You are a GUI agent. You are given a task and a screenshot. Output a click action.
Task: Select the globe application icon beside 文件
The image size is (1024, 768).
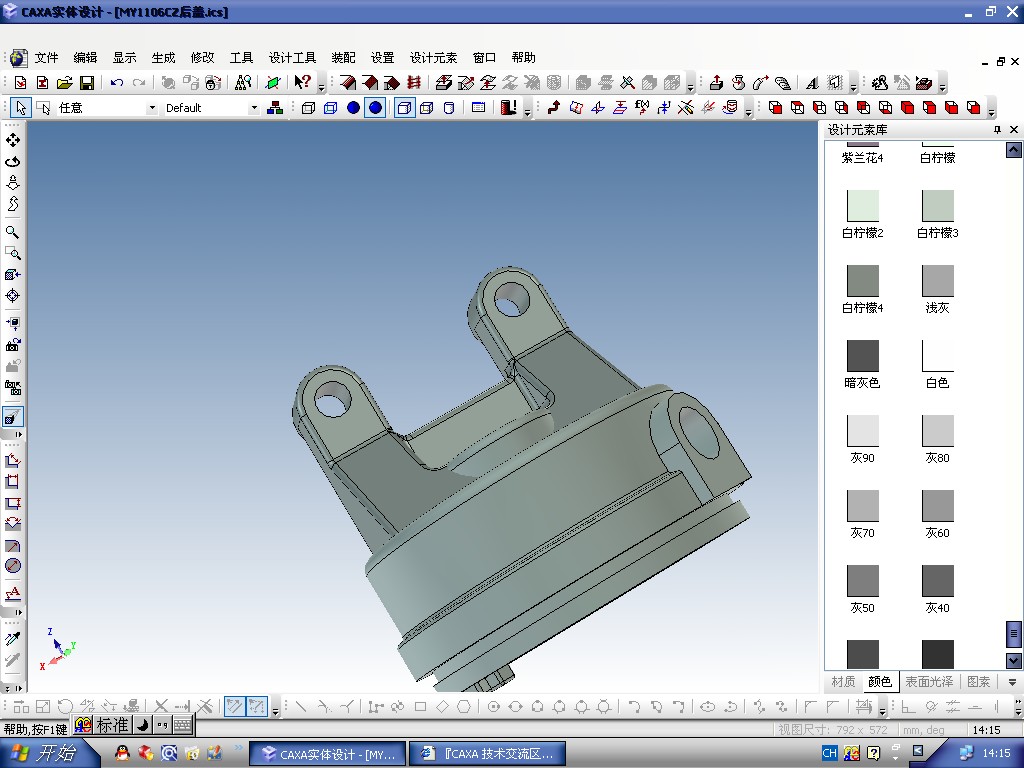(x=18, y=58)
